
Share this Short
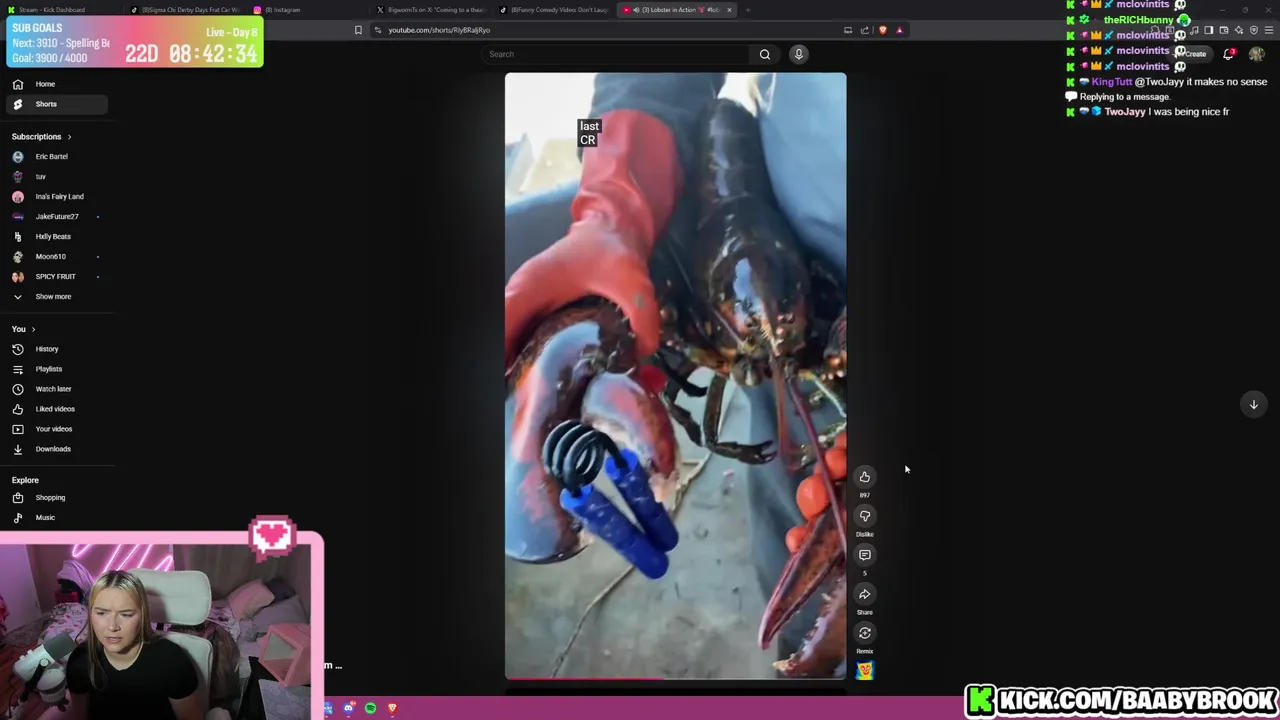coord(865,594)
